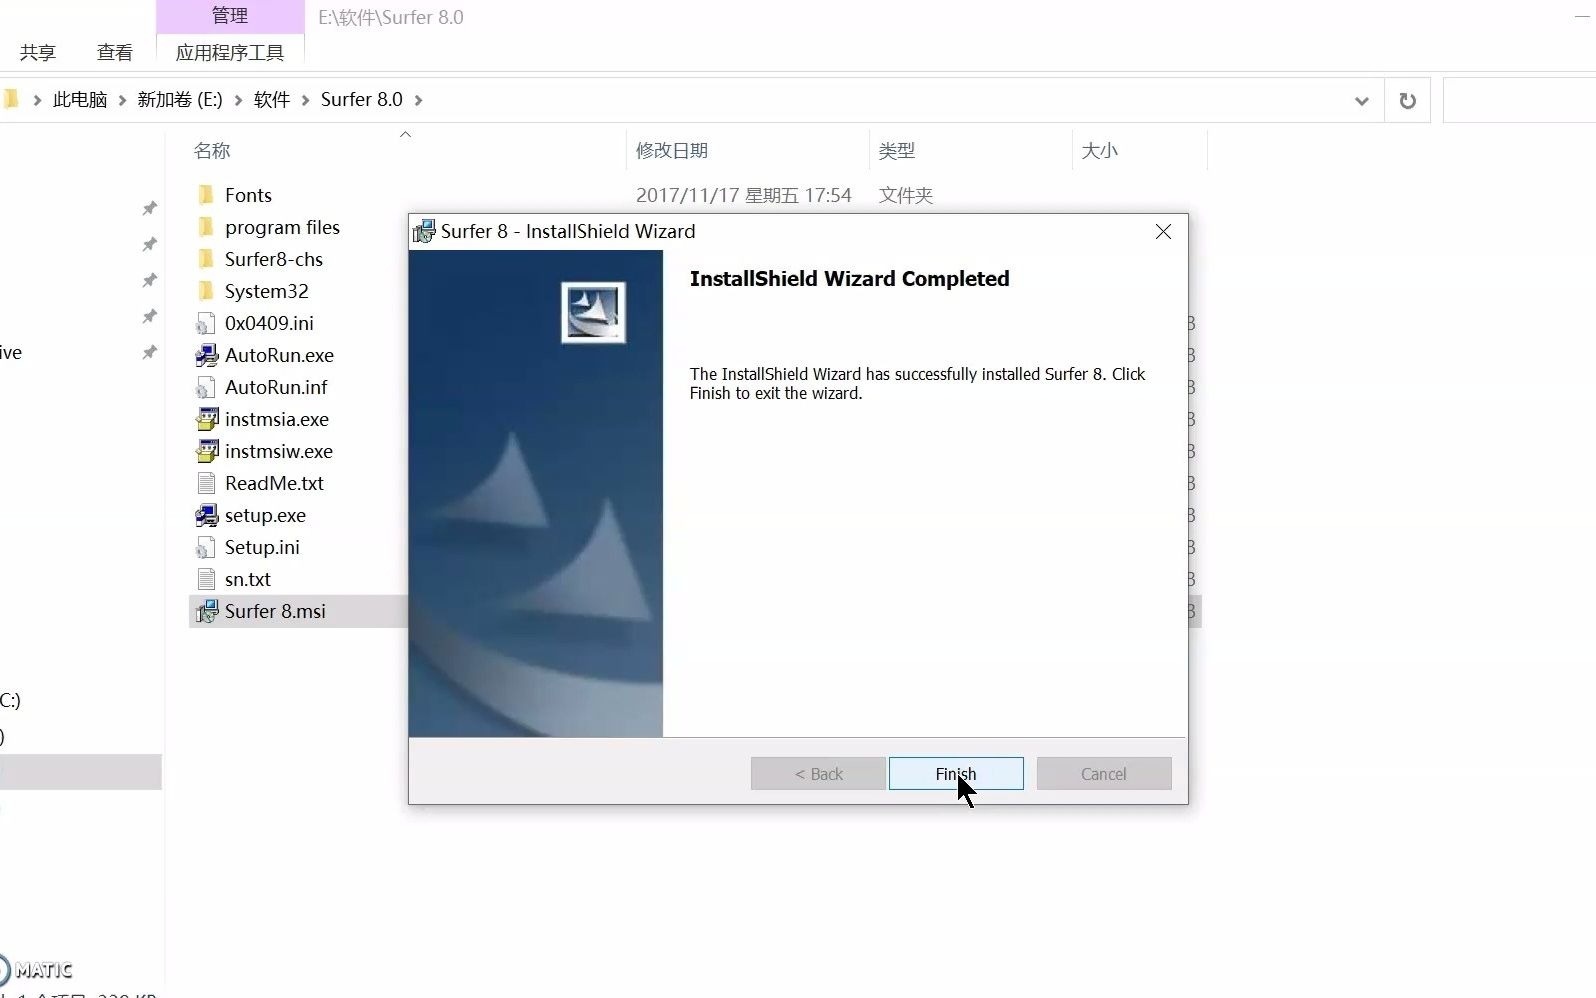Image resolution: width=1596 pixels, height=998 pixels.
Task: Select the Surfer8-chs folder name
Action: 274,259
